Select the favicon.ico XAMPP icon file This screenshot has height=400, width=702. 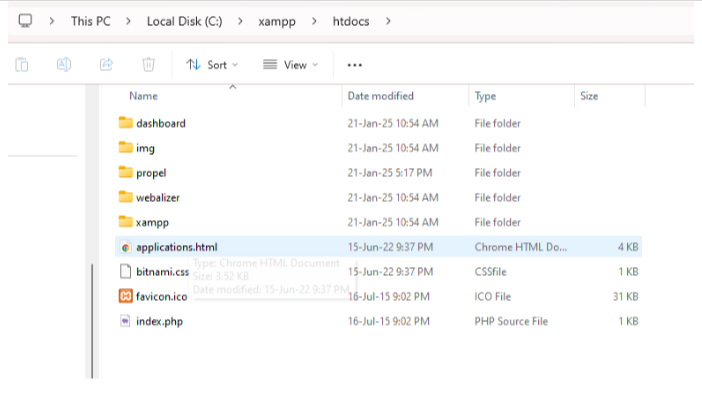coord(125,296)
